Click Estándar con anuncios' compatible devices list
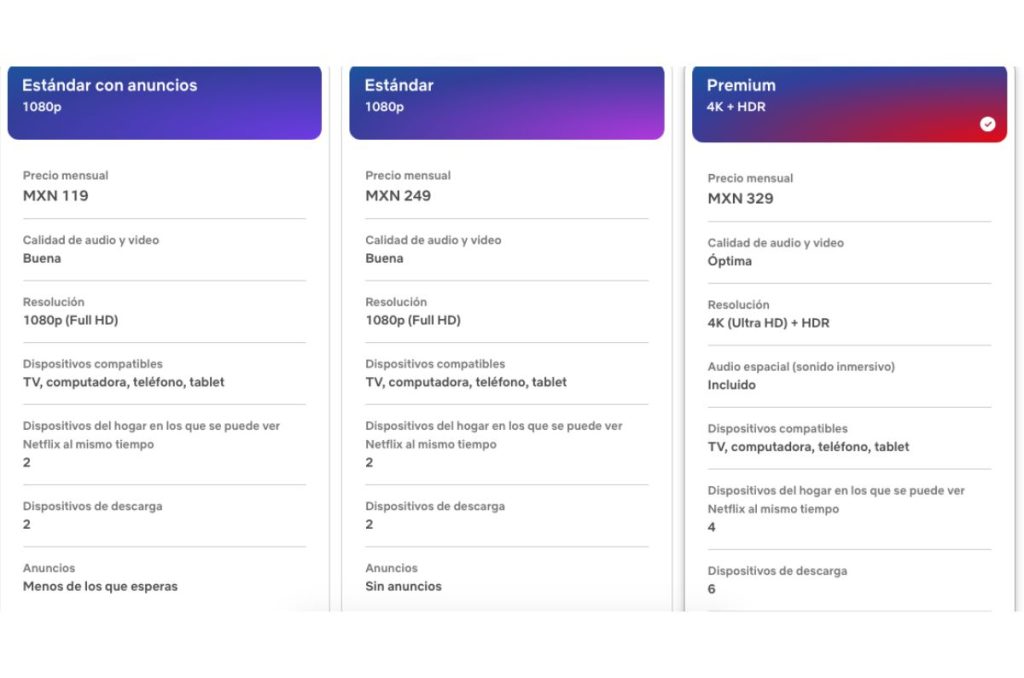 pos(124,382)
